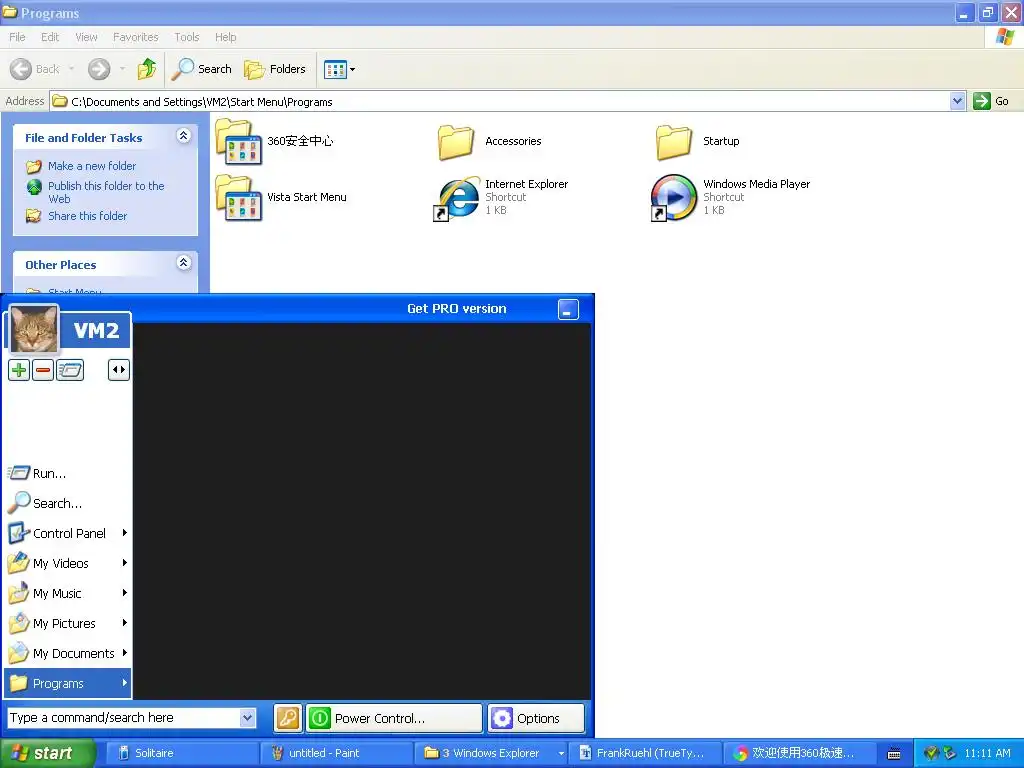
Task: Click the Go button
Action: [991, 101]
